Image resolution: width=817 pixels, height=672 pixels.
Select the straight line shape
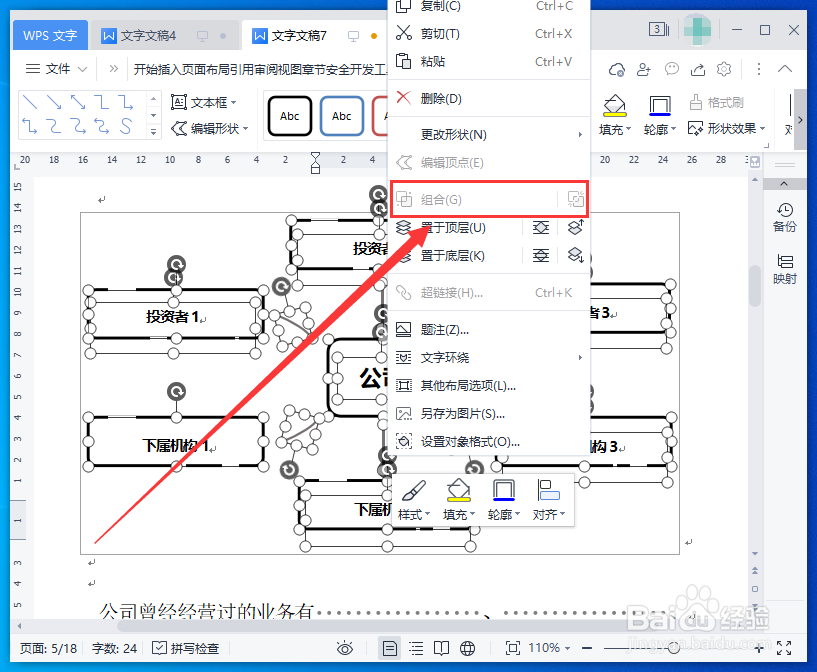[30, 102]
